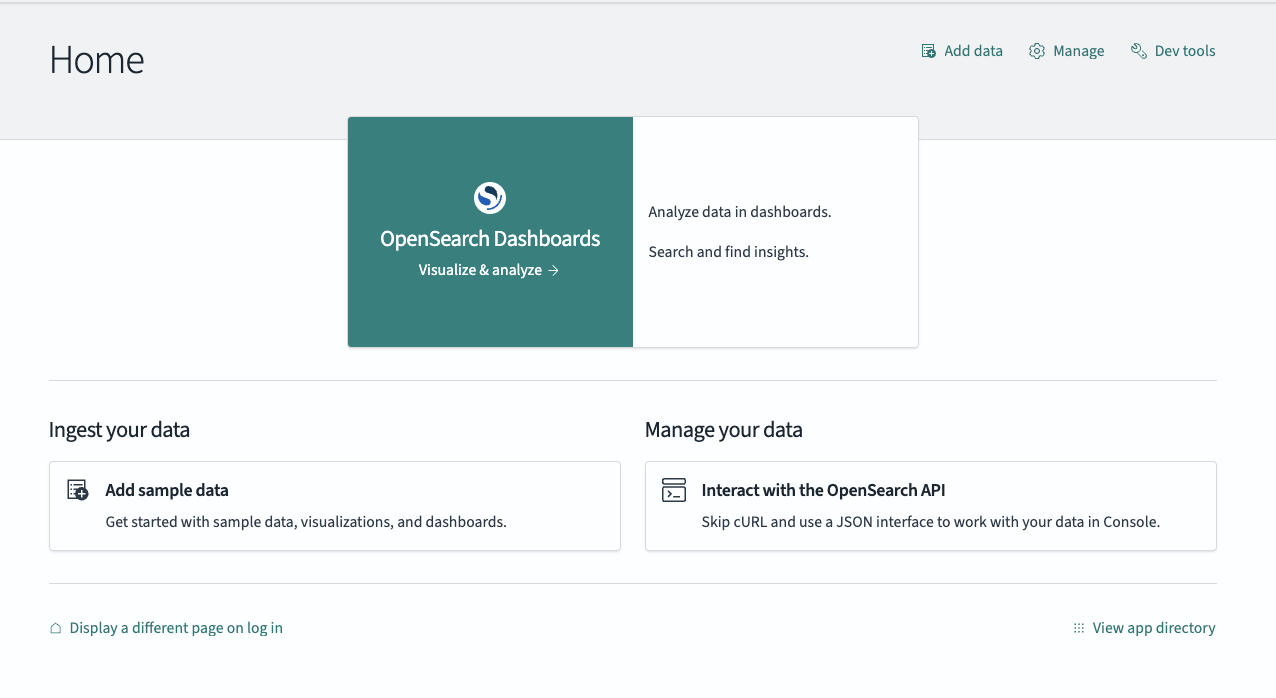Click the grid icon beside View app directory
1276x698 pixels.
[1079, 628]
